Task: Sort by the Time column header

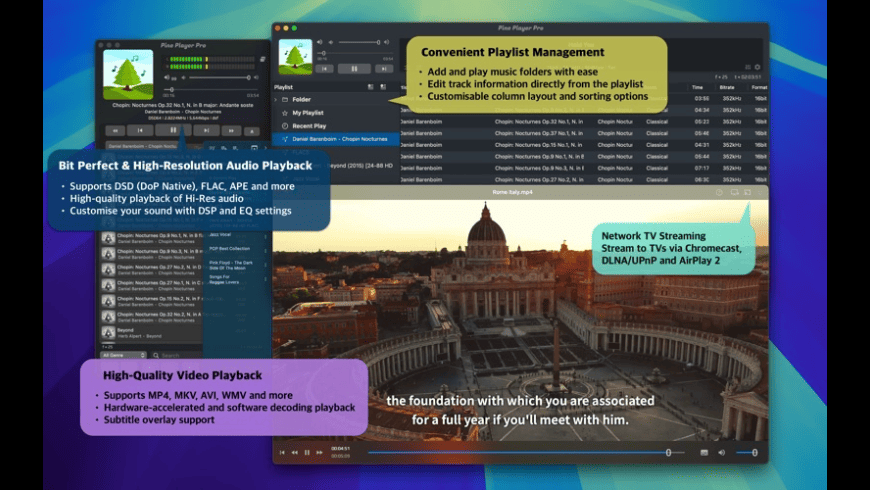Action: click(x=697, y=87)
